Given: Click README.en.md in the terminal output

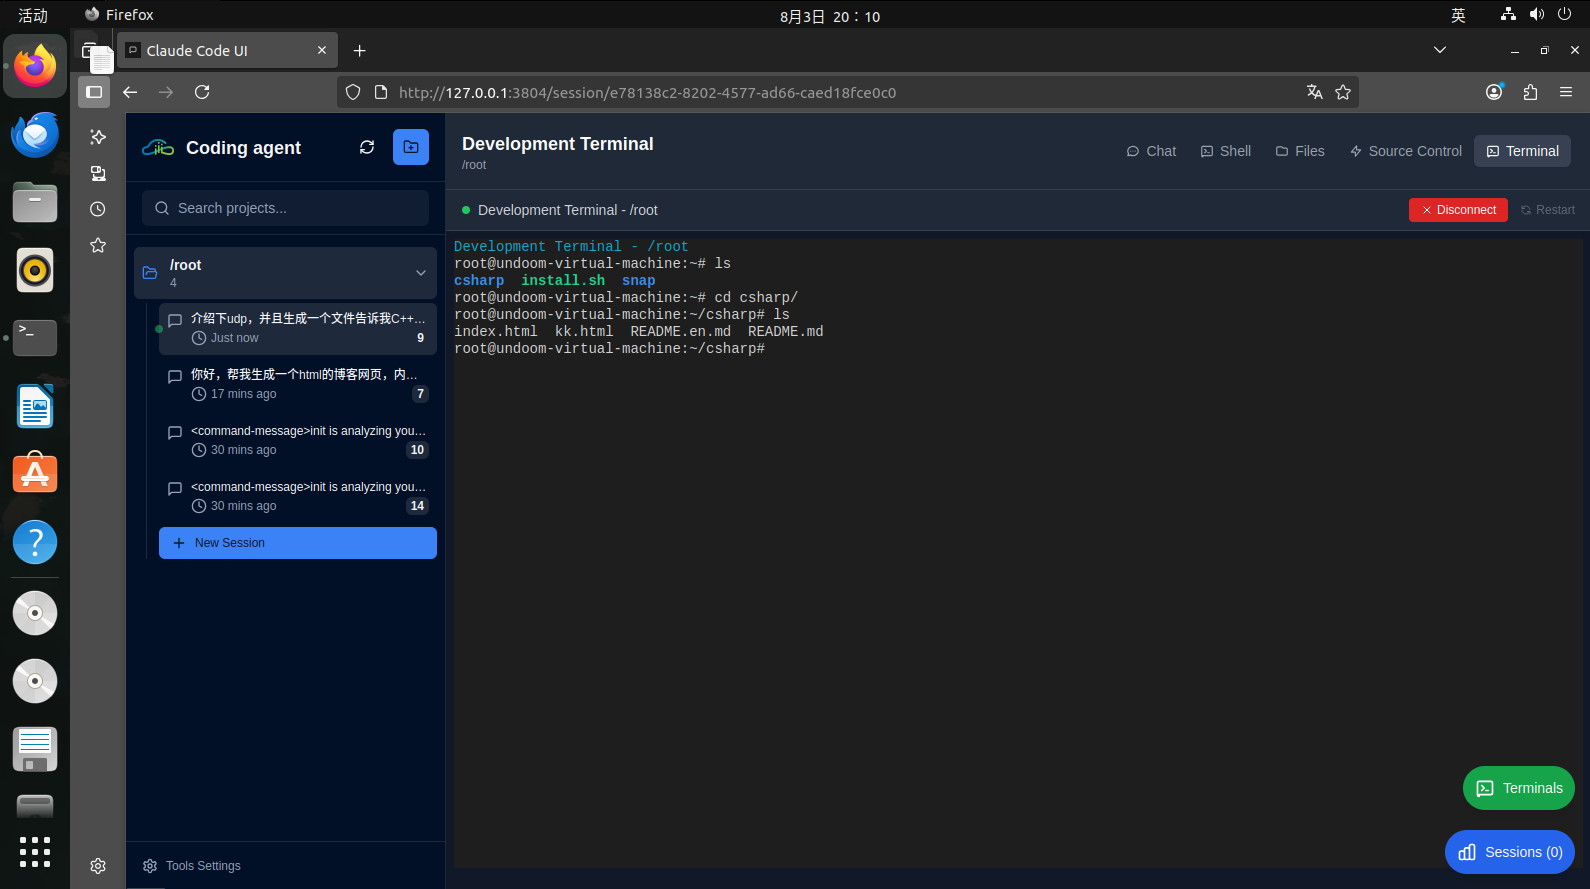Looking at the screenshot, I should (x=681, y=332).
